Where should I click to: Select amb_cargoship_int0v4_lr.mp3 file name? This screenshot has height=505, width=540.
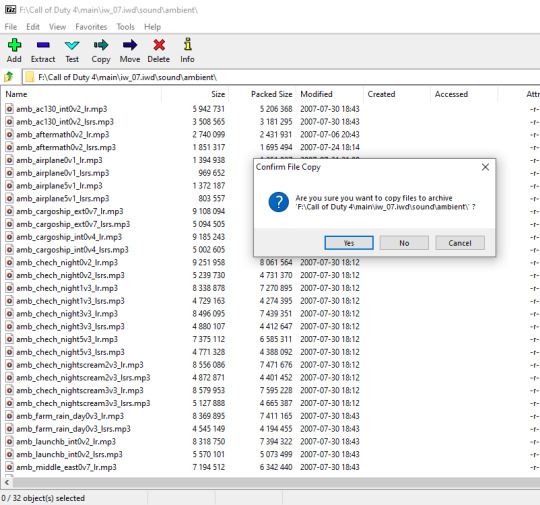(x=69, y=237)
